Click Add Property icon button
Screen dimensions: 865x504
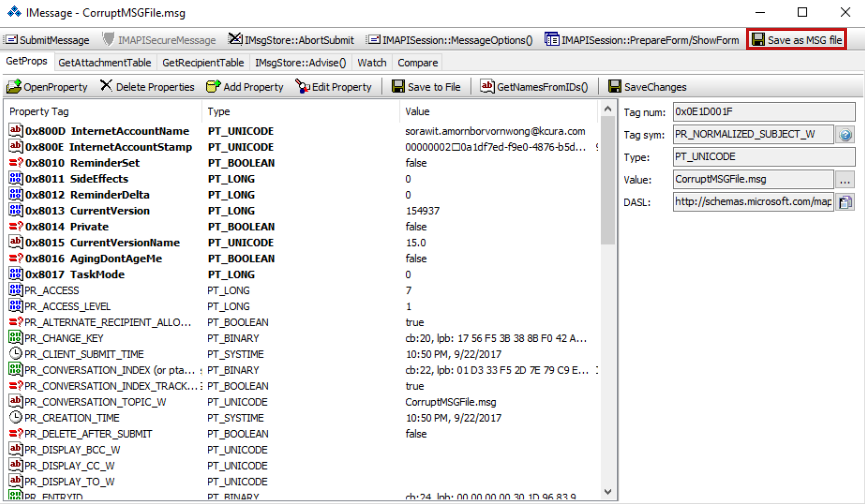tap(213, 87)
